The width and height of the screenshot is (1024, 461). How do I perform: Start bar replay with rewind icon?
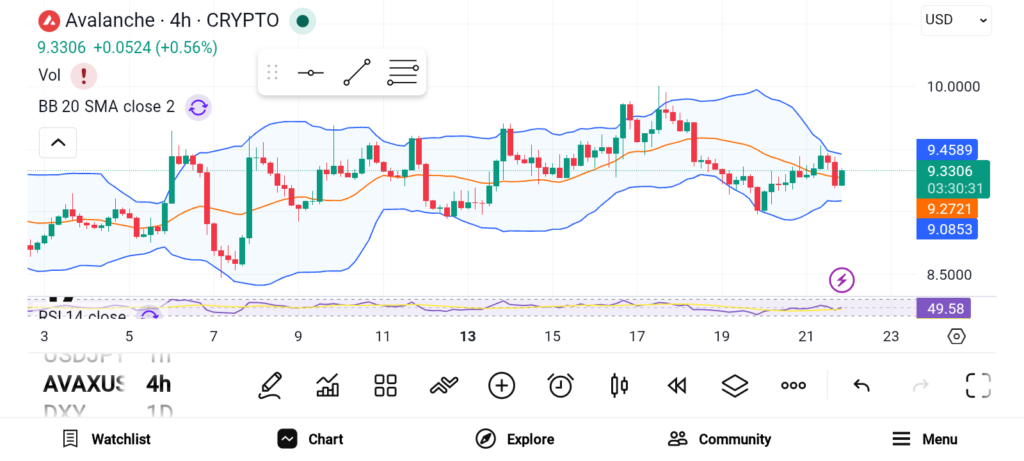tap(677, 385)
